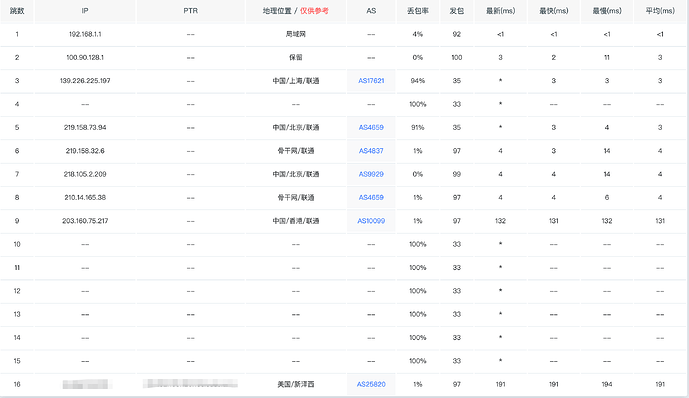This screenshot has width=689, height=398.
Task: Click 中国/北京/联通 in hop 7 row
Action: [296, 174]
